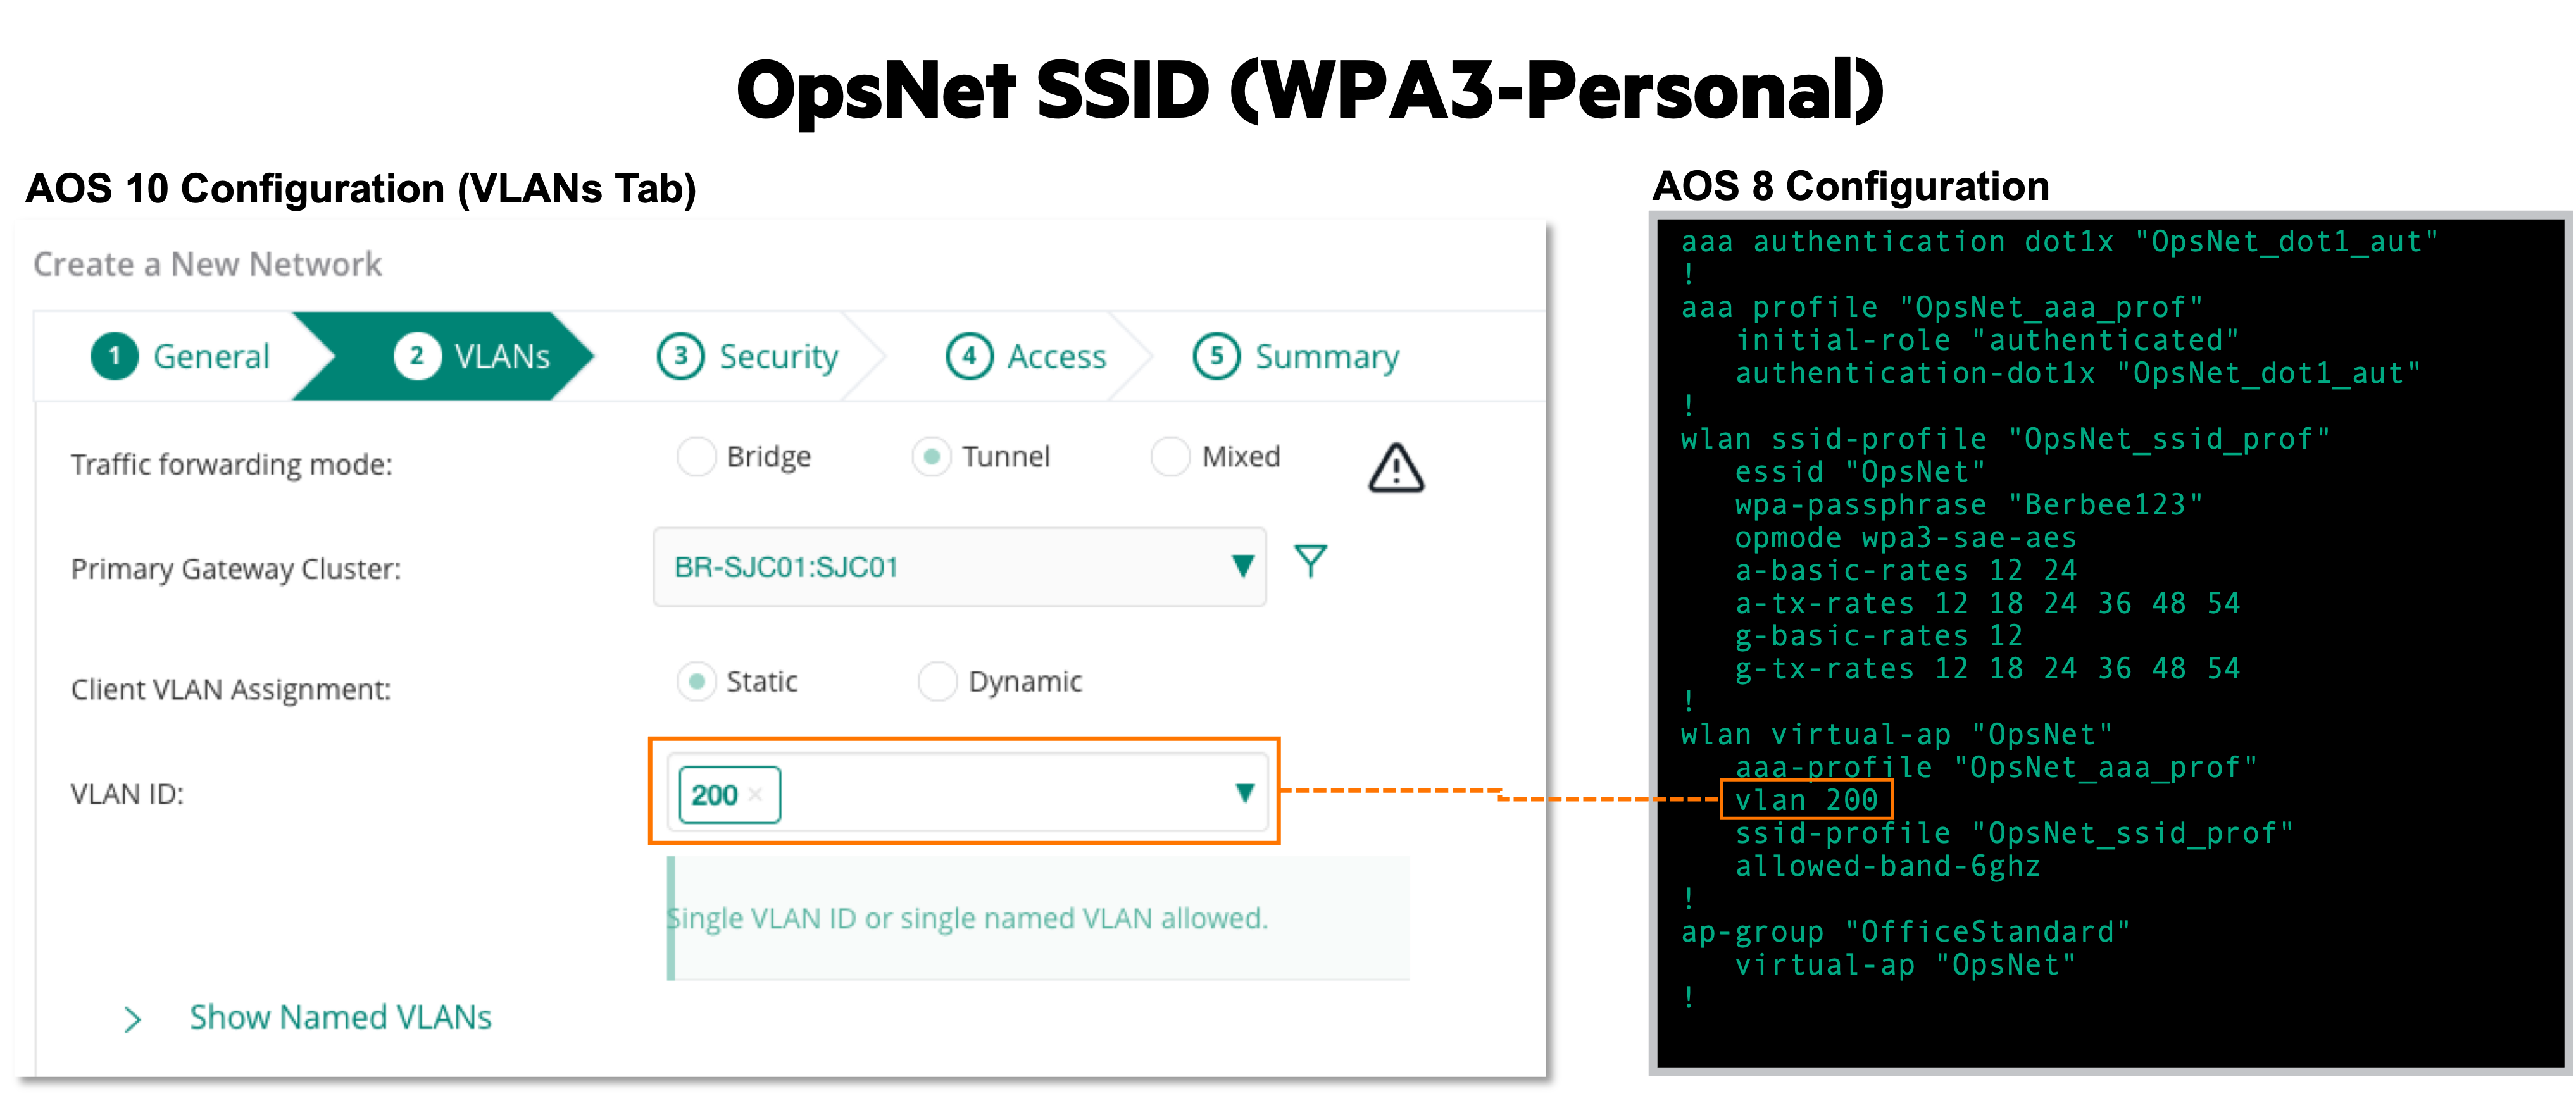Viewport: 2576px width, 1096px height.
Task: Expand the Show Named VLANs chevron
Action: coord(132,1019)
